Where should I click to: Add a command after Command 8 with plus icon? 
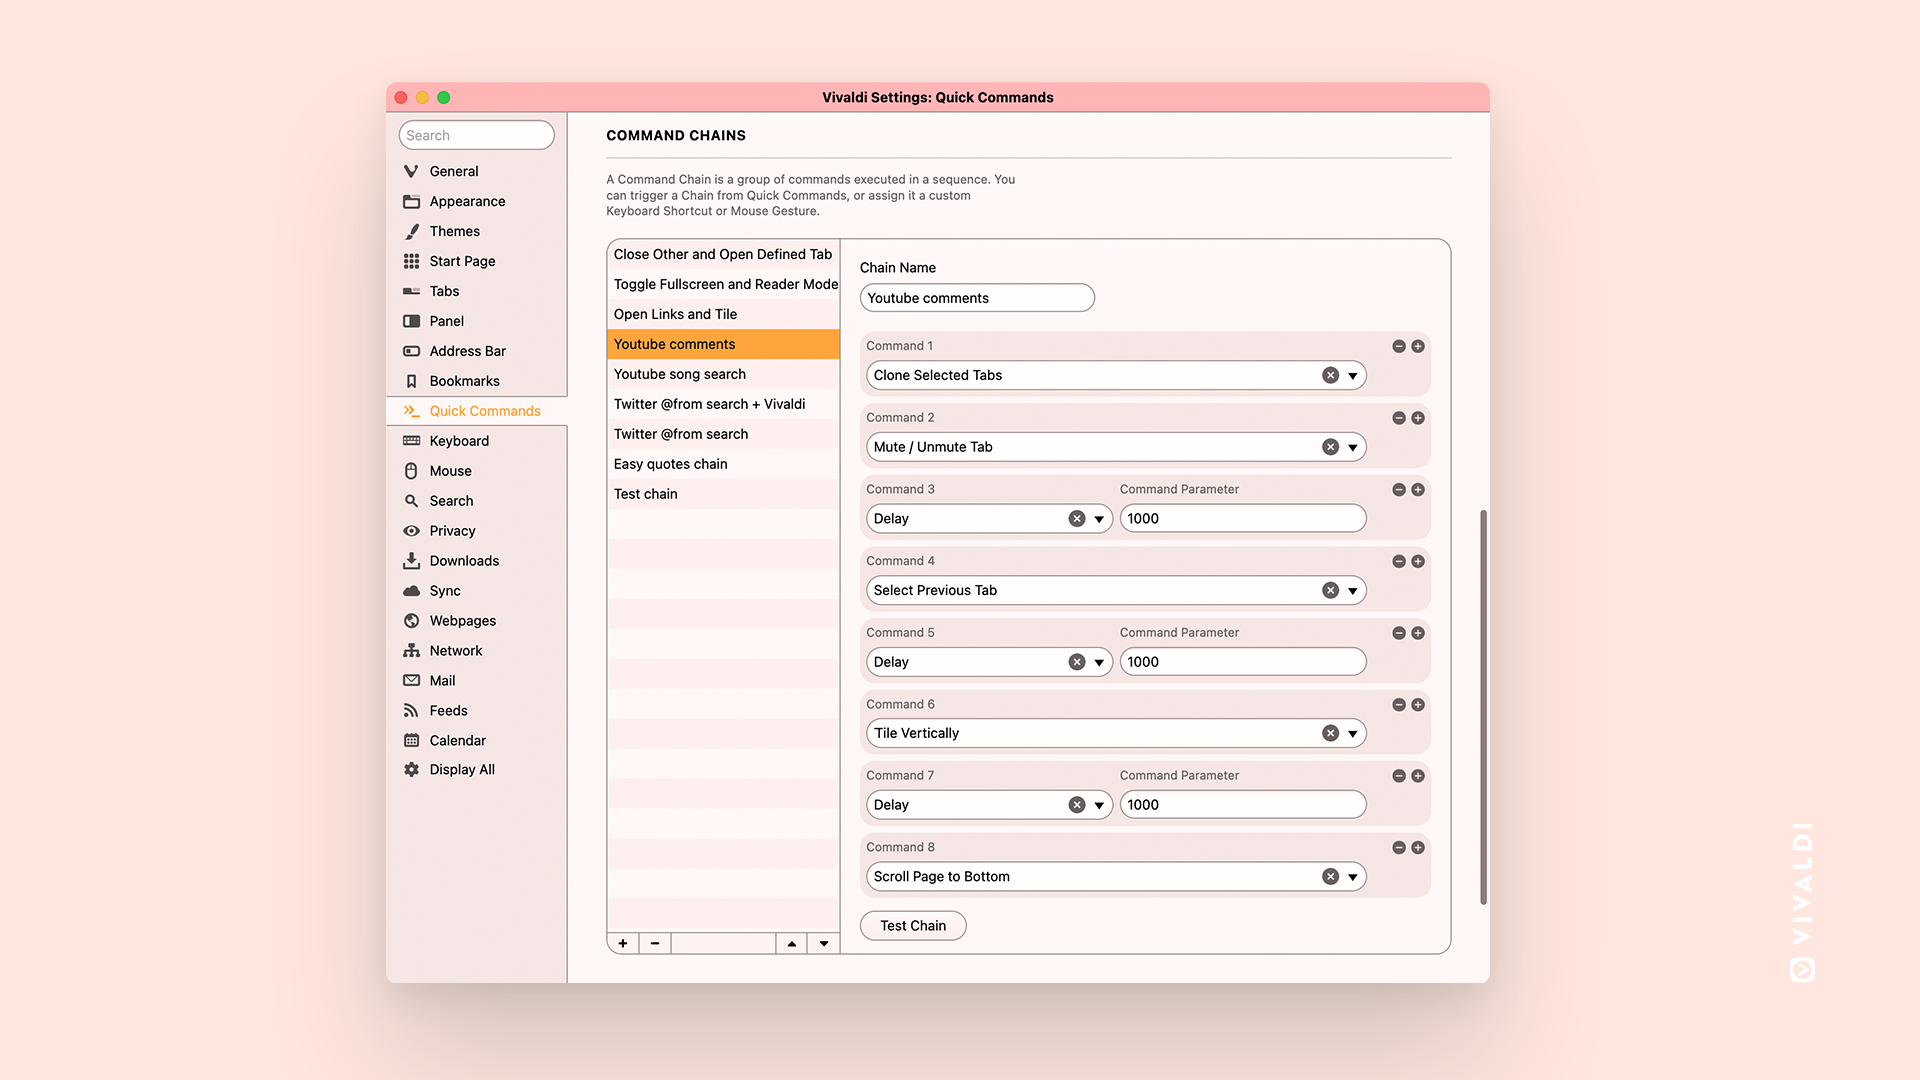coord(1418,848)
